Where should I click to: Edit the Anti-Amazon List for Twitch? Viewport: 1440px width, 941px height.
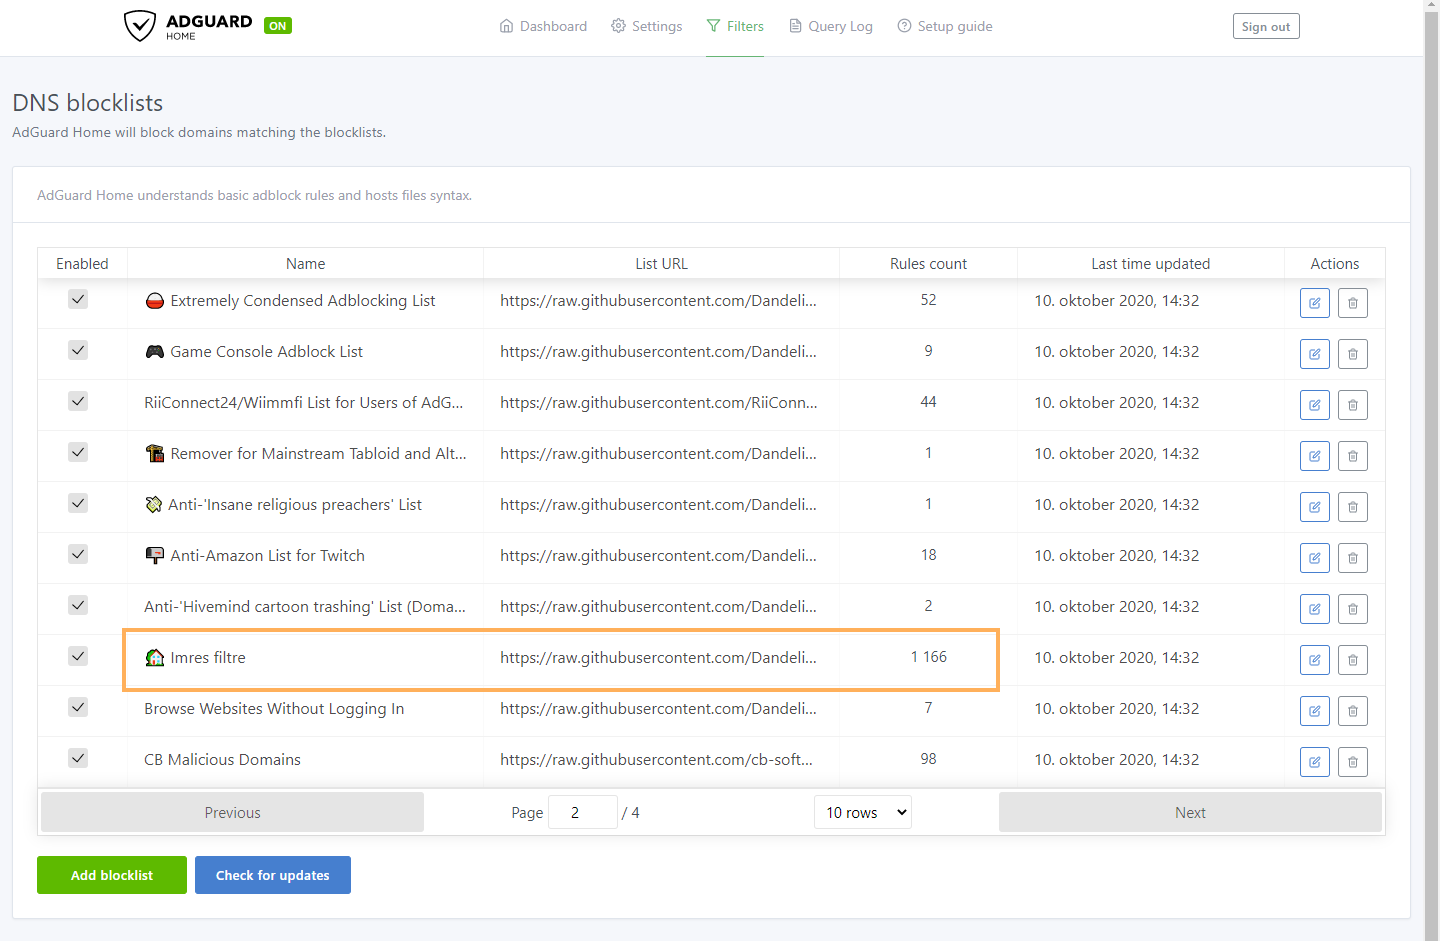pyautogui.click(x=1315, y=558)
